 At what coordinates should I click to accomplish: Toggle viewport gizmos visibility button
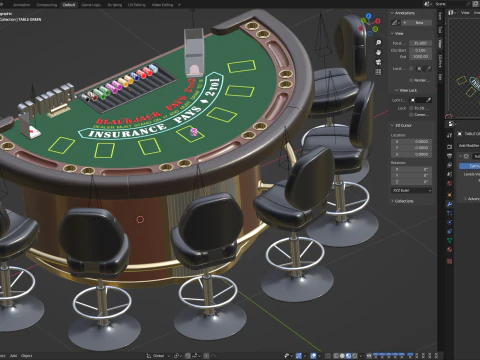pos(299,356)
